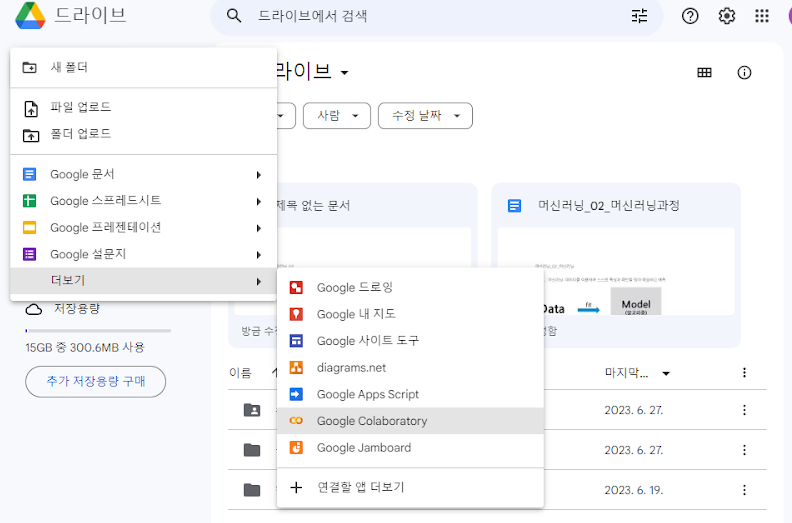Select 새 폴더 menu entry
This screenshot has width=792, height=523.
143,67
